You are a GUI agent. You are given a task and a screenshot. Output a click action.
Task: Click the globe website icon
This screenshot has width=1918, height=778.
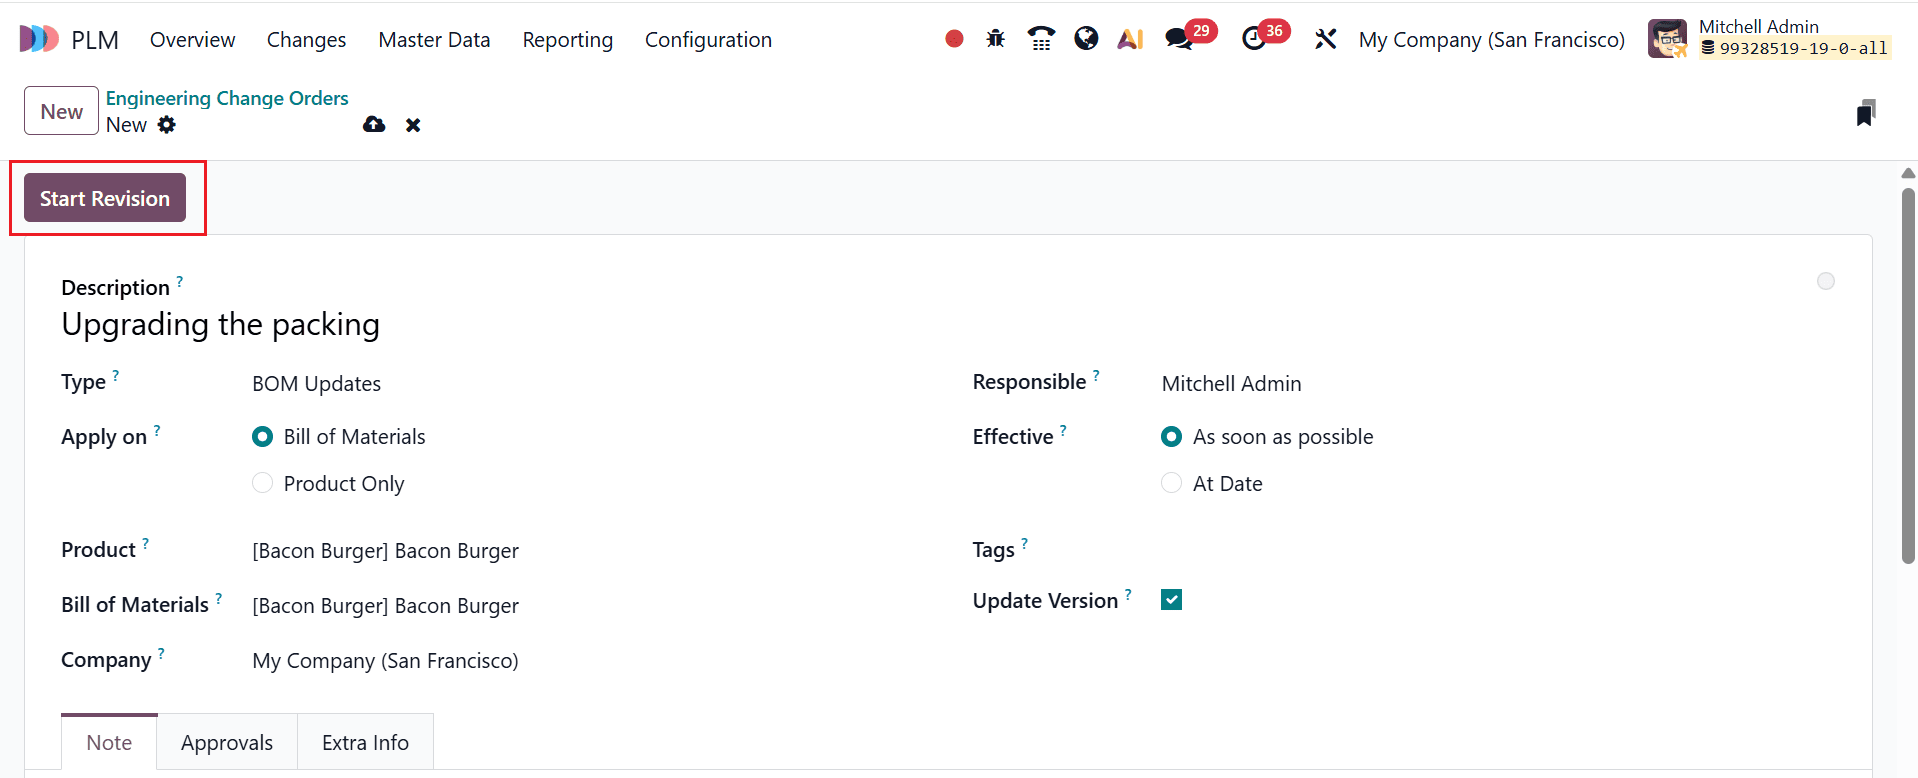pos(1086,38)
